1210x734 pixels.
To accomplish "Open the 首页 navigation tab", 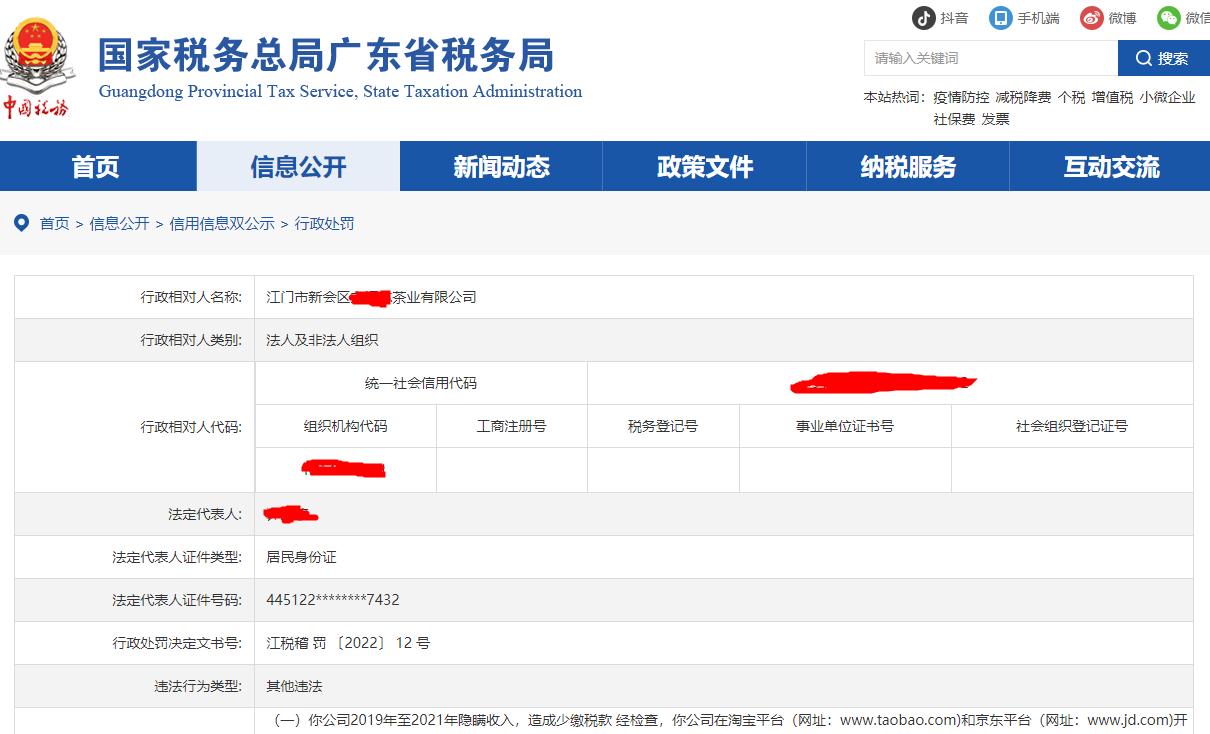I will (96, 166).
